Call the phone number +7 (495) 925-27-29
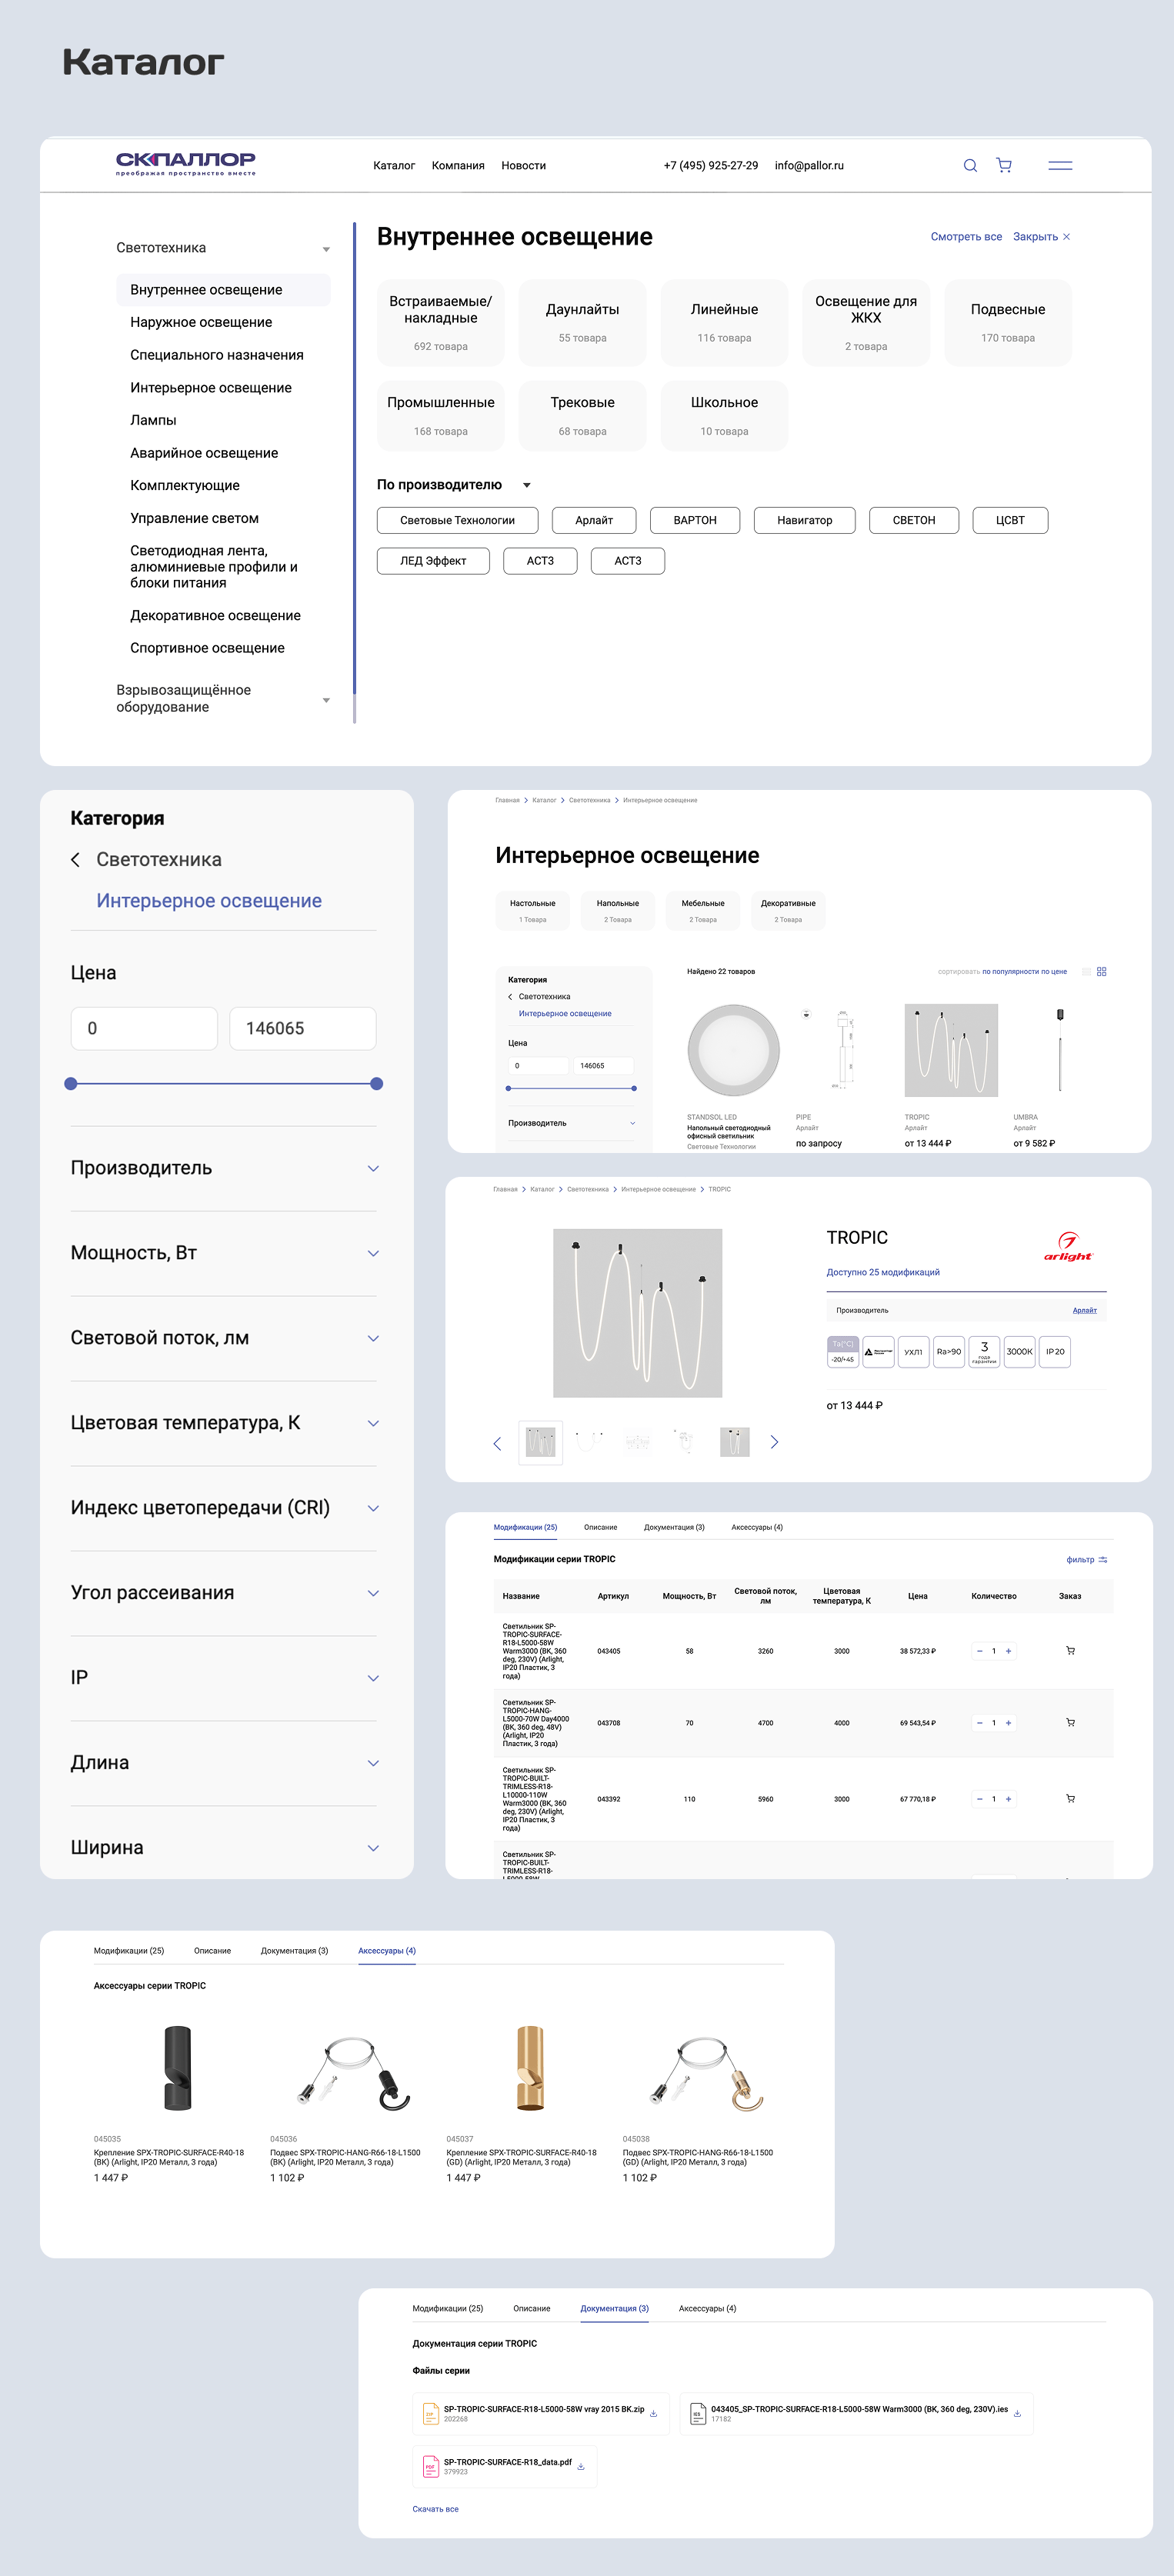The image size is (1174, 2576). (x=711, y=166)
